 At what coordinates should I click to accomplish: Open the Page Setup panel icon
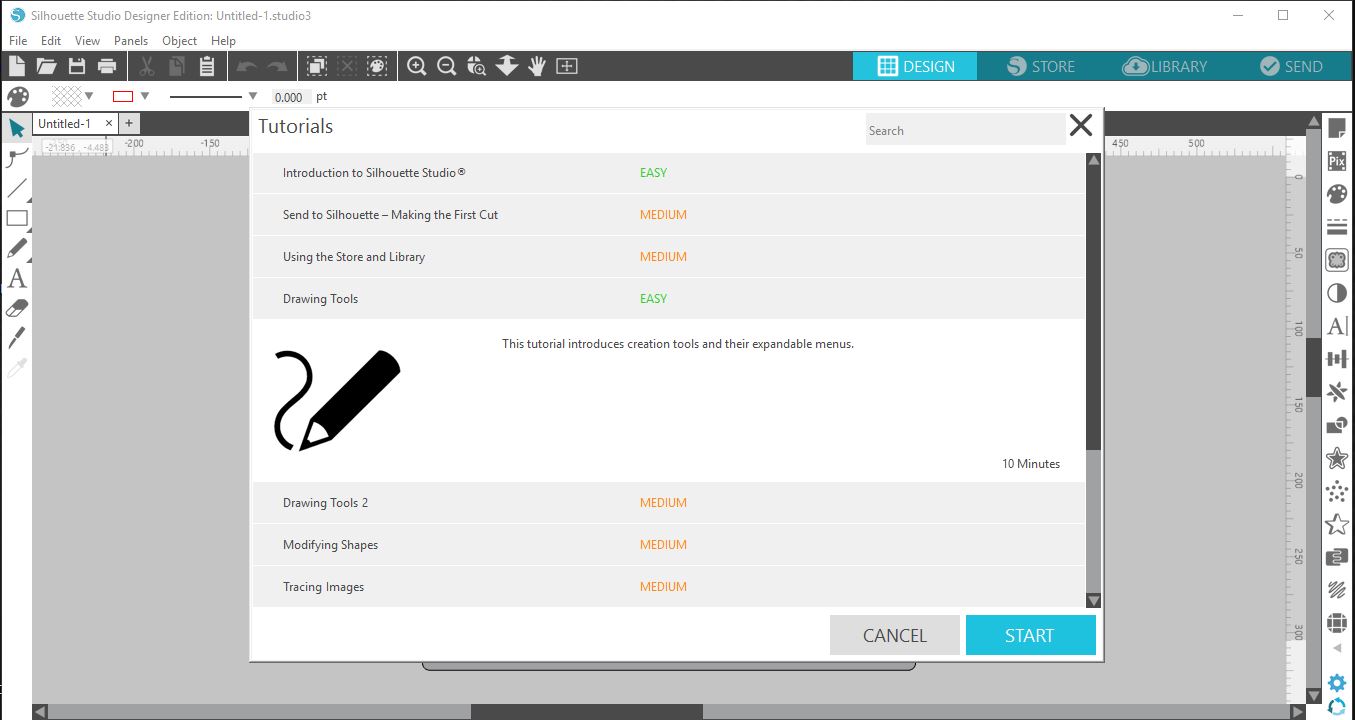(x=1337, y=129)
